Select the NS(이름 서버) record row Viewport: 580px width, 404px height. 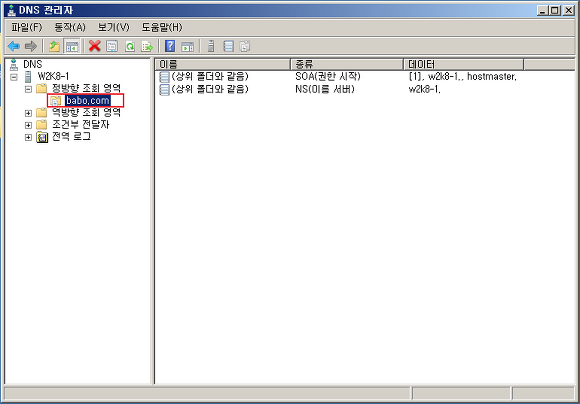(x=300, y=89)
